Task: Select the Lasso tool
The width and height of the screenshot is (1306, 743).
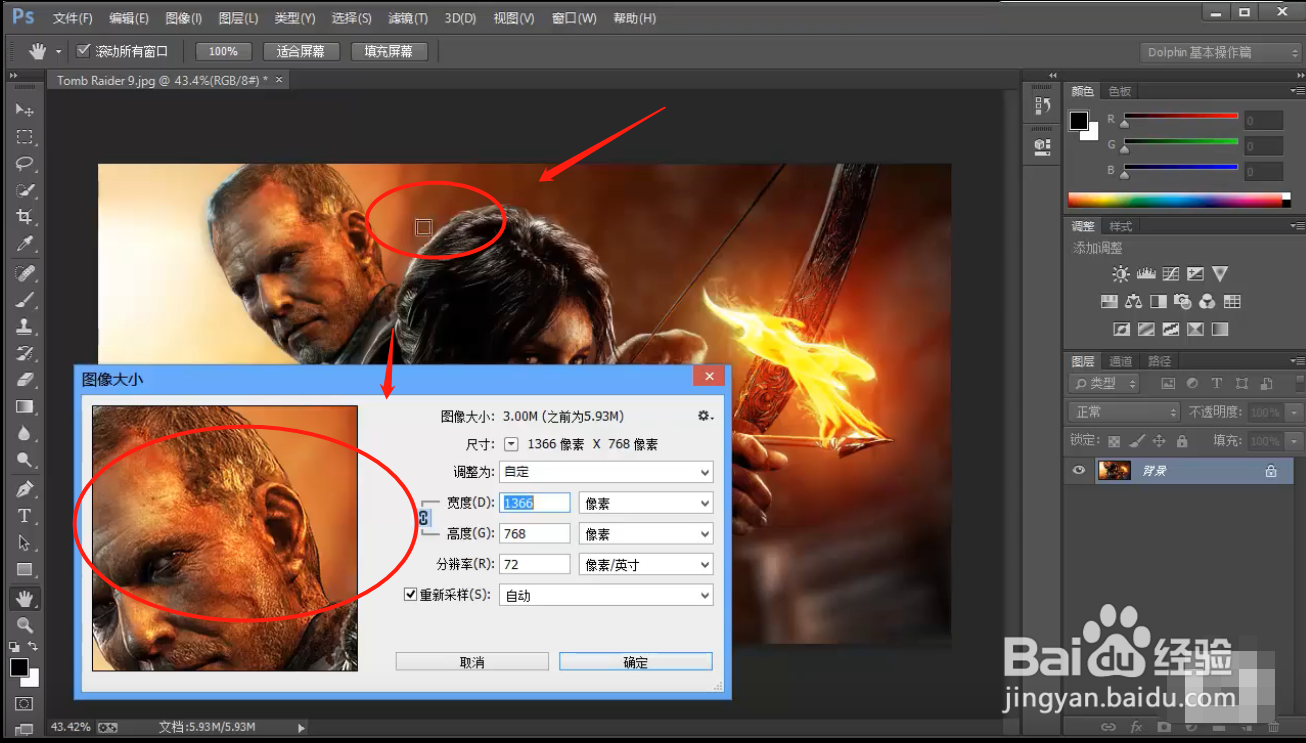Action: pyautogui.click(x=25, y=163)
